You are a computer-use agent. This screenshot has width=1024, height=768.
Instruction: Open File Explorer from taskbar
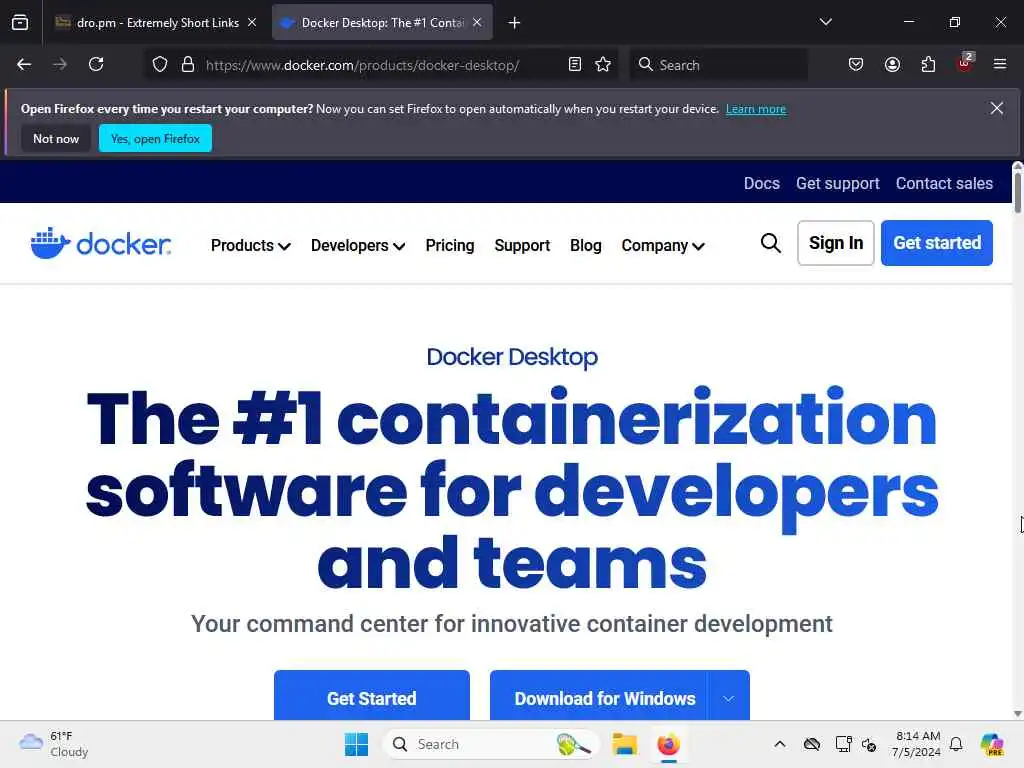click(624, 744)
